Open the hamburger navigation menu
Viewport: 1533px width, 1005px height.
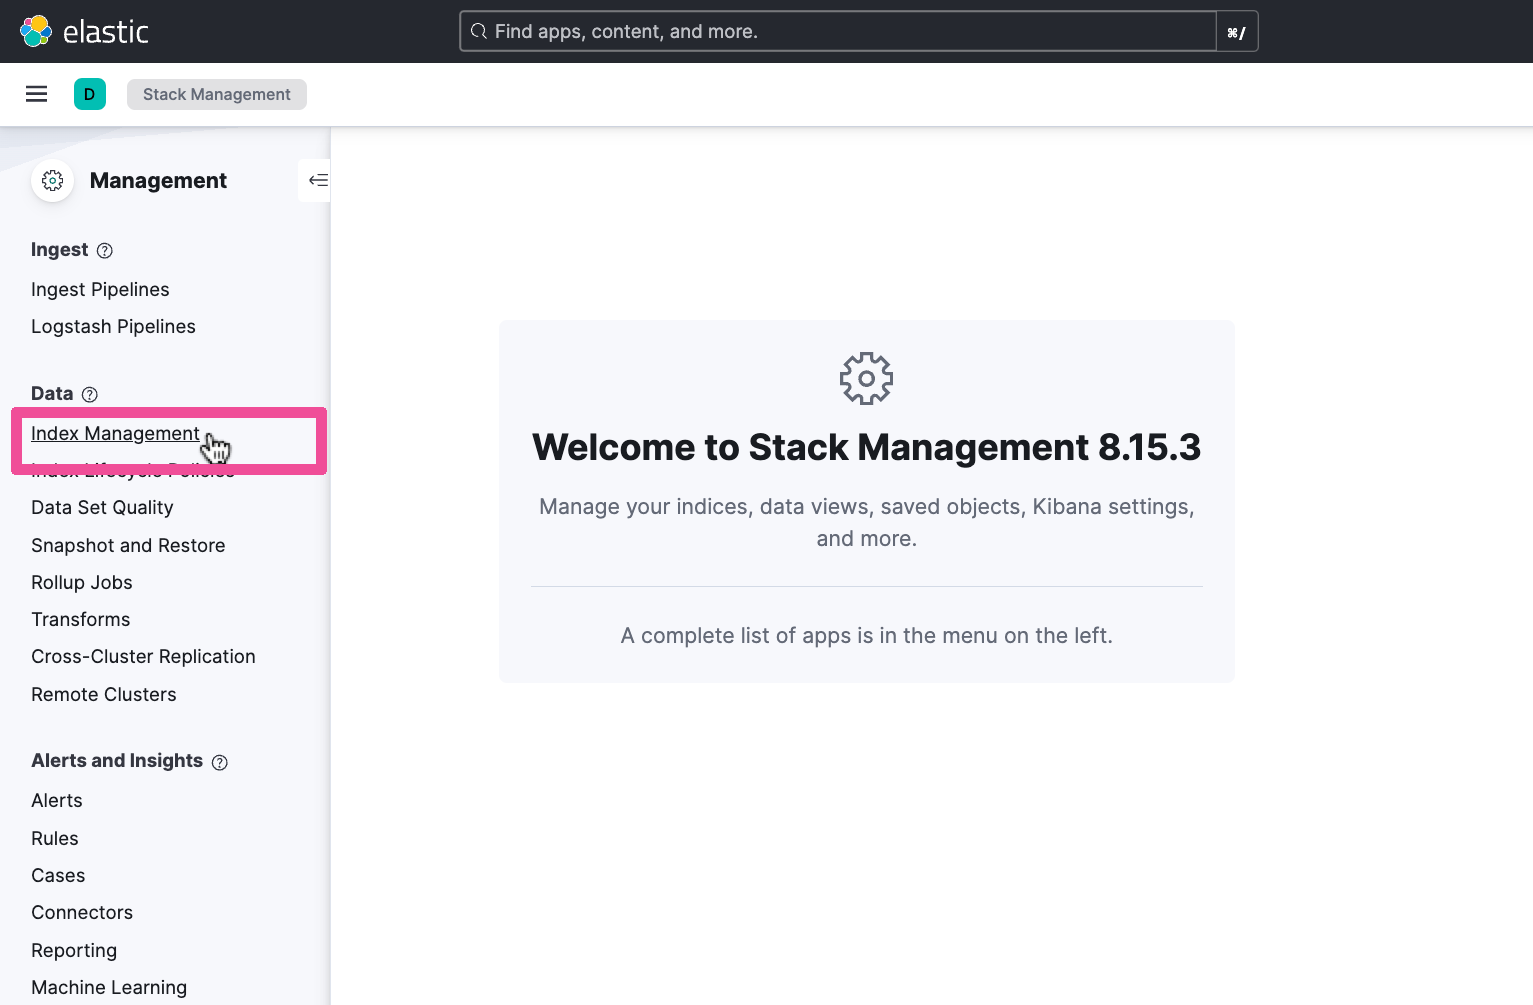37,94
